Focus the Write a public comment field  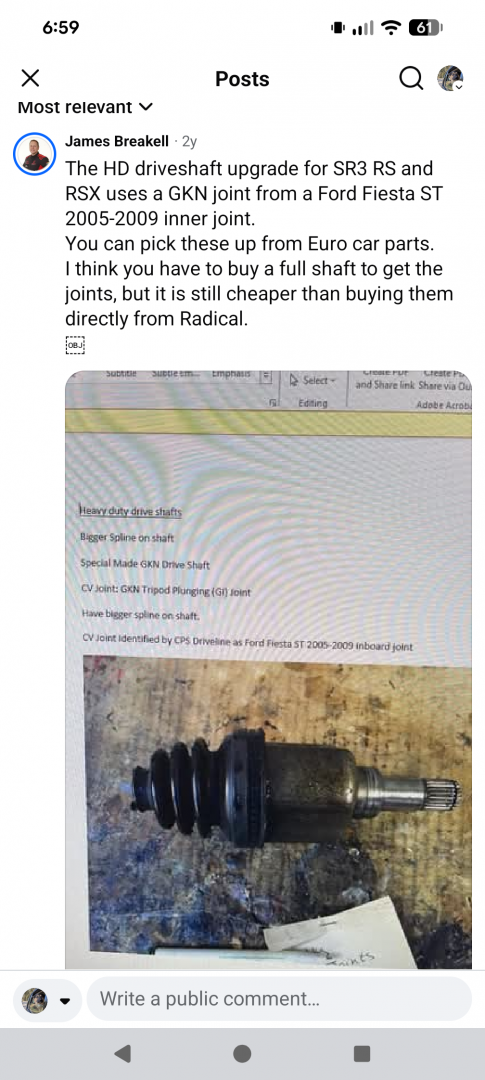coord(279,998)
